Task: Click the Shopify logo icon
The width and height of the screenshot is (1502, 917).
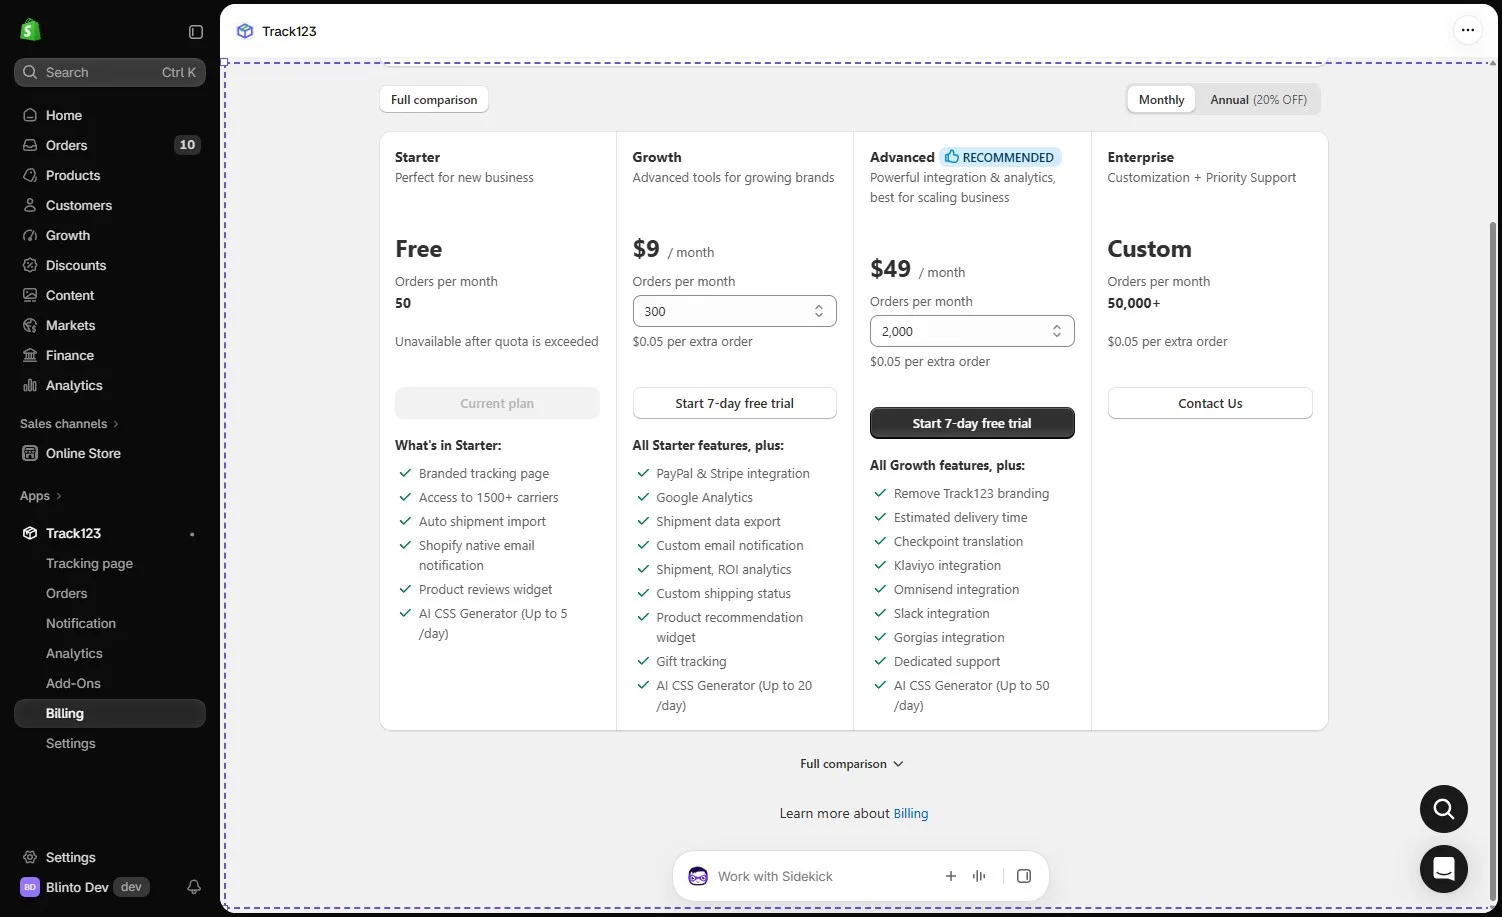Action: pyautogui.click(x=30, y=30)
